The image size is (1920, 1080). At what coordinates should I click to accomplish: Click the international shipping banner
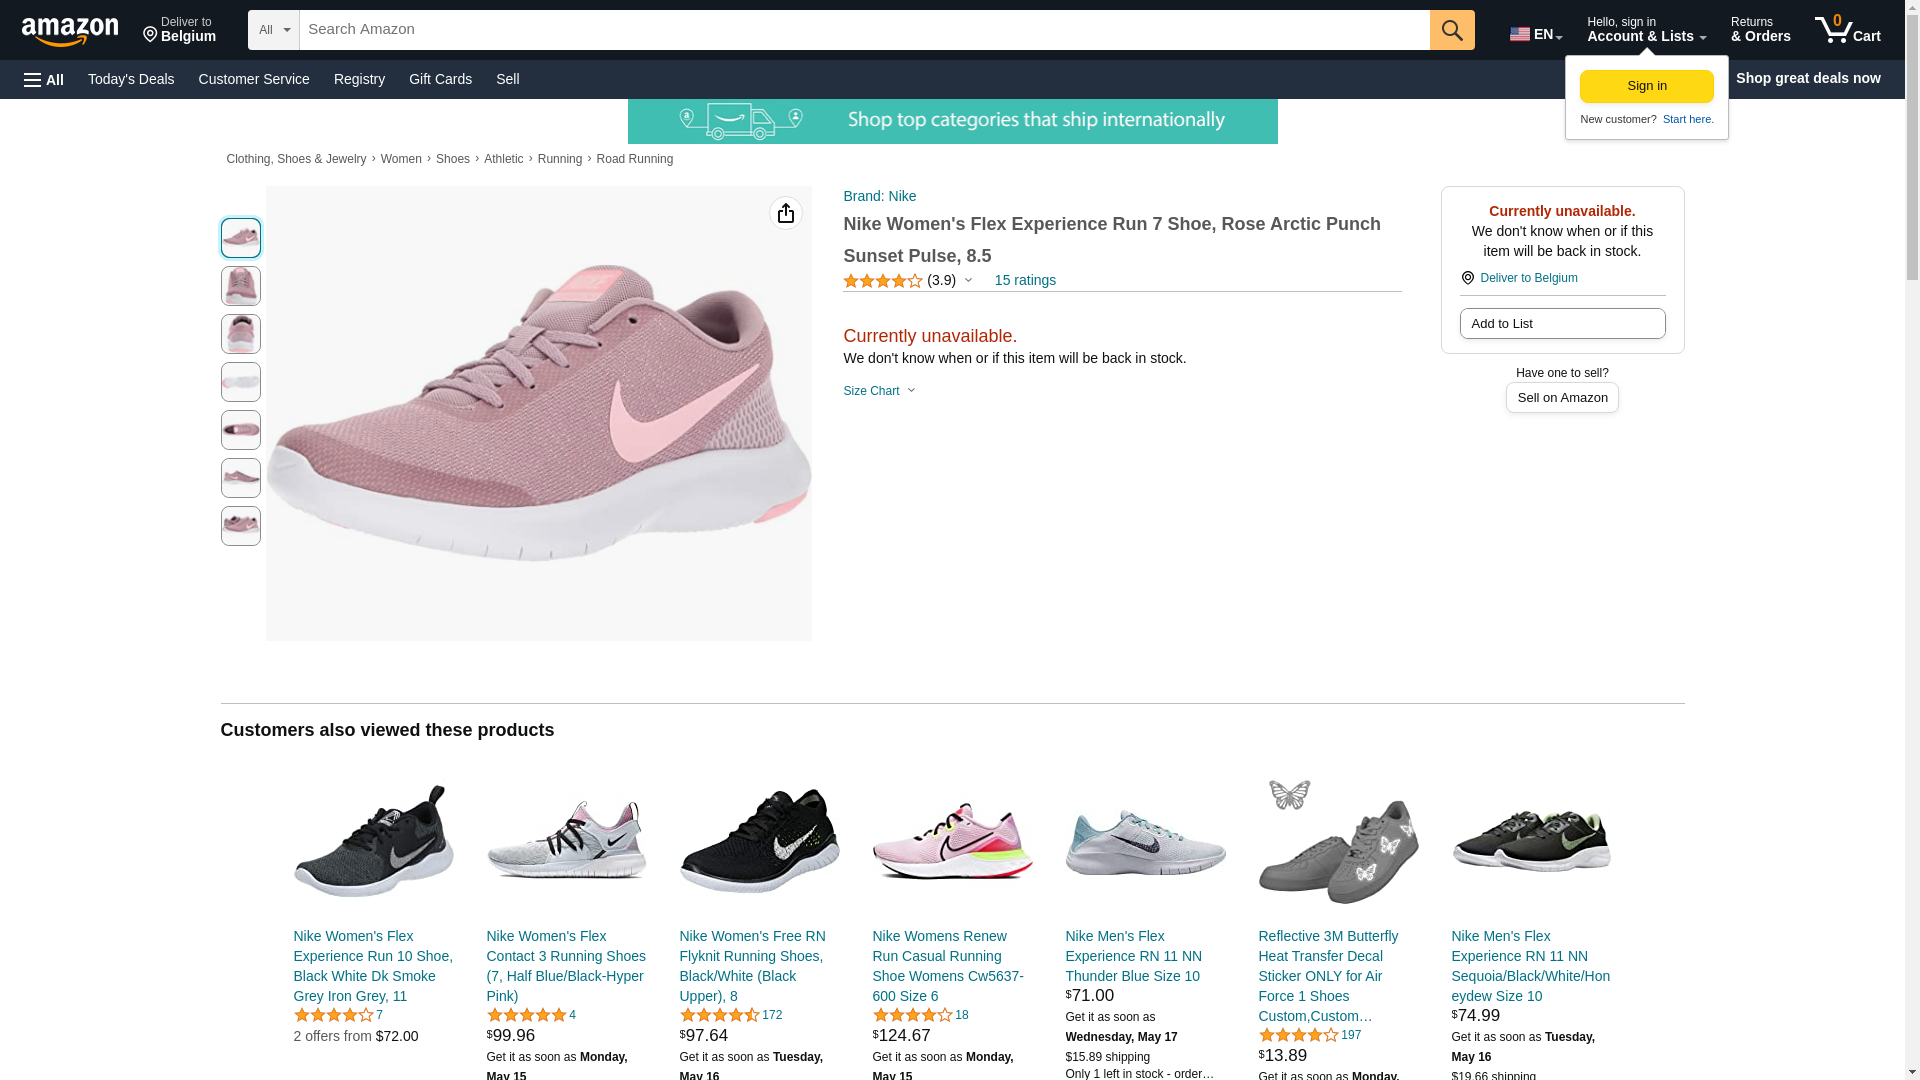952,121
